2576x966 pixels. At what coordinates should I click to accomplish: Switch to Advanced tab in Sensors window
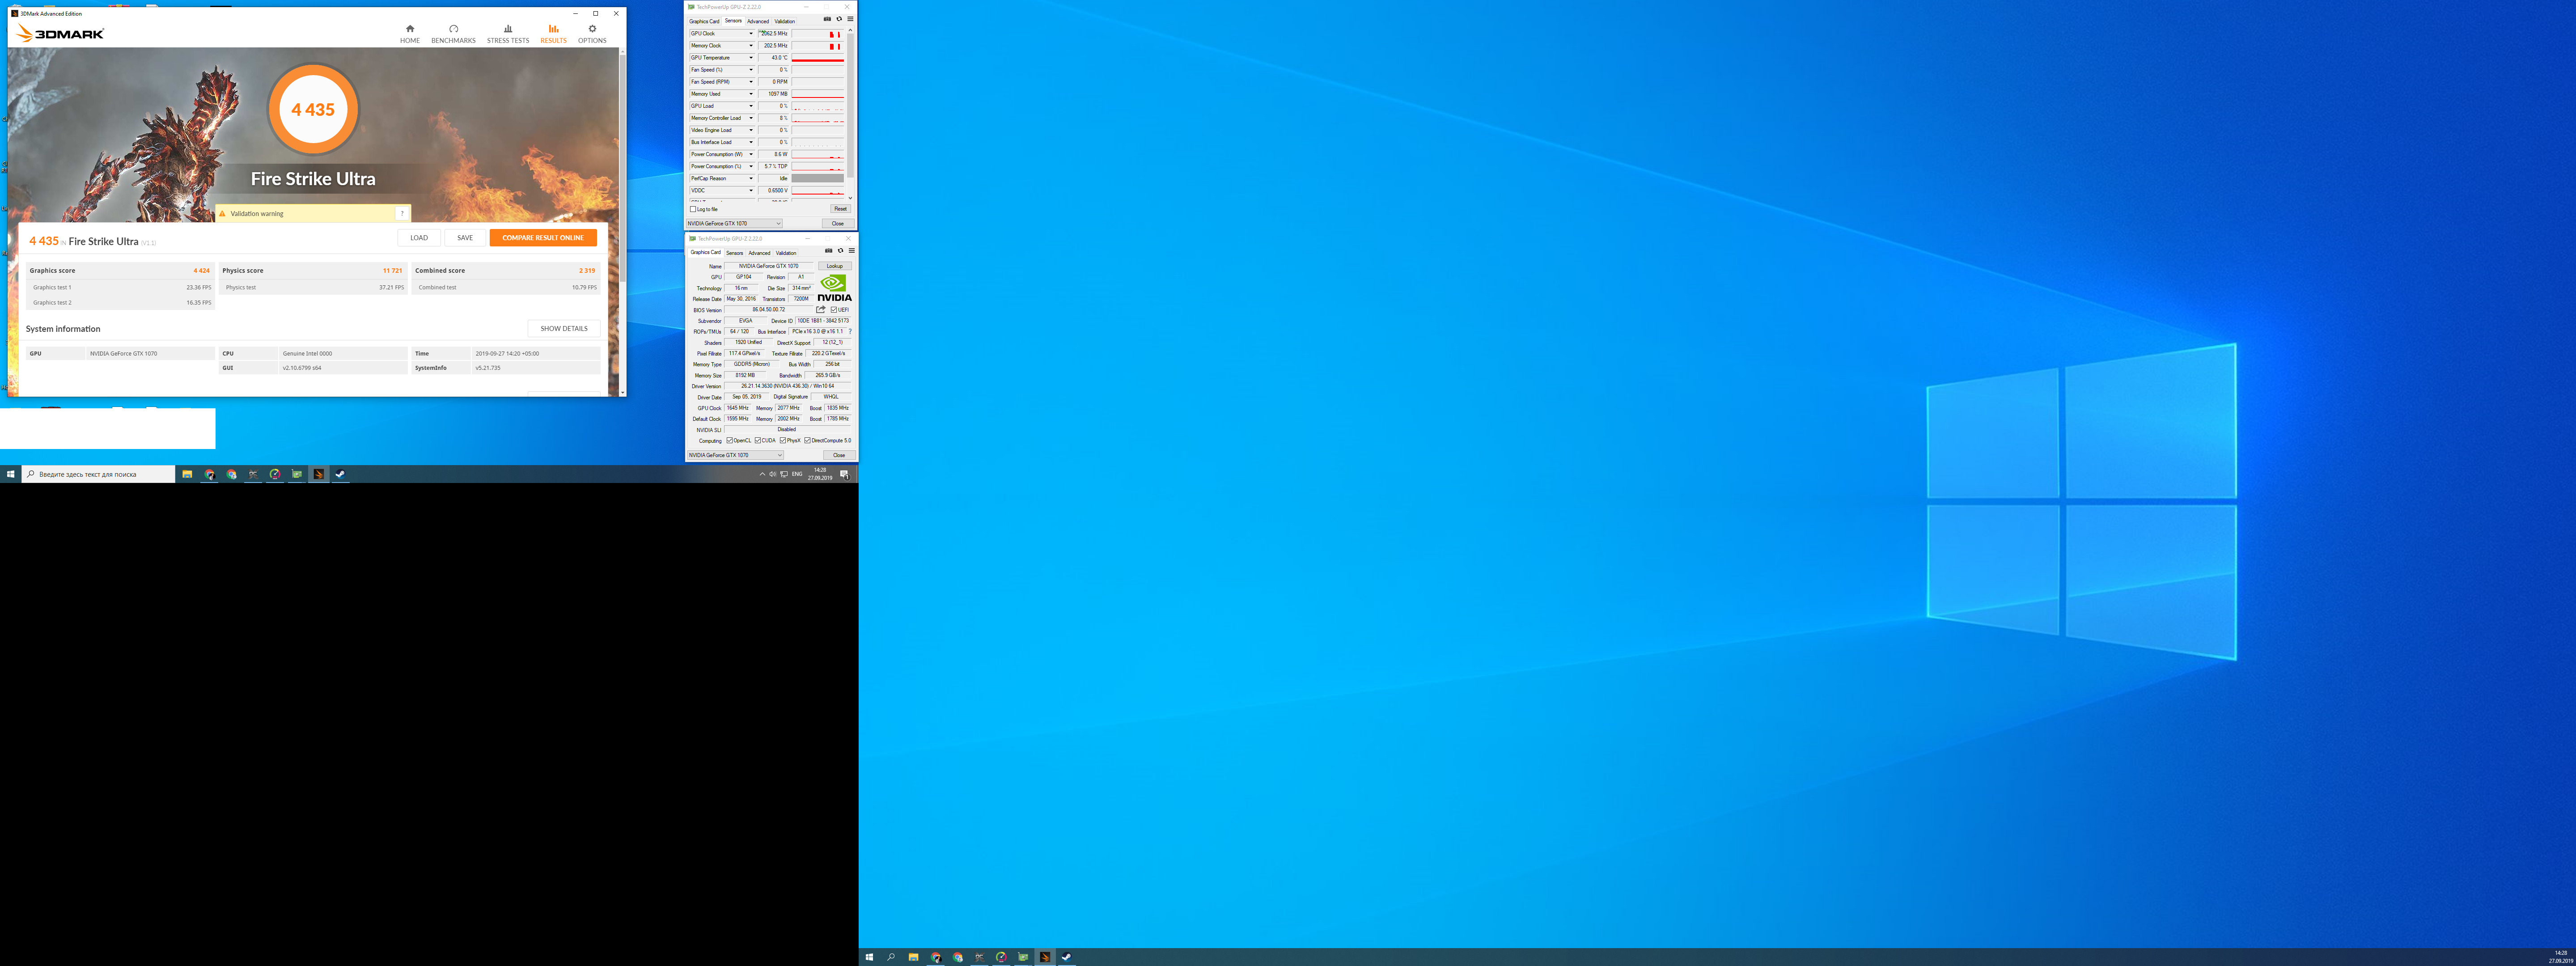point(758,21)
